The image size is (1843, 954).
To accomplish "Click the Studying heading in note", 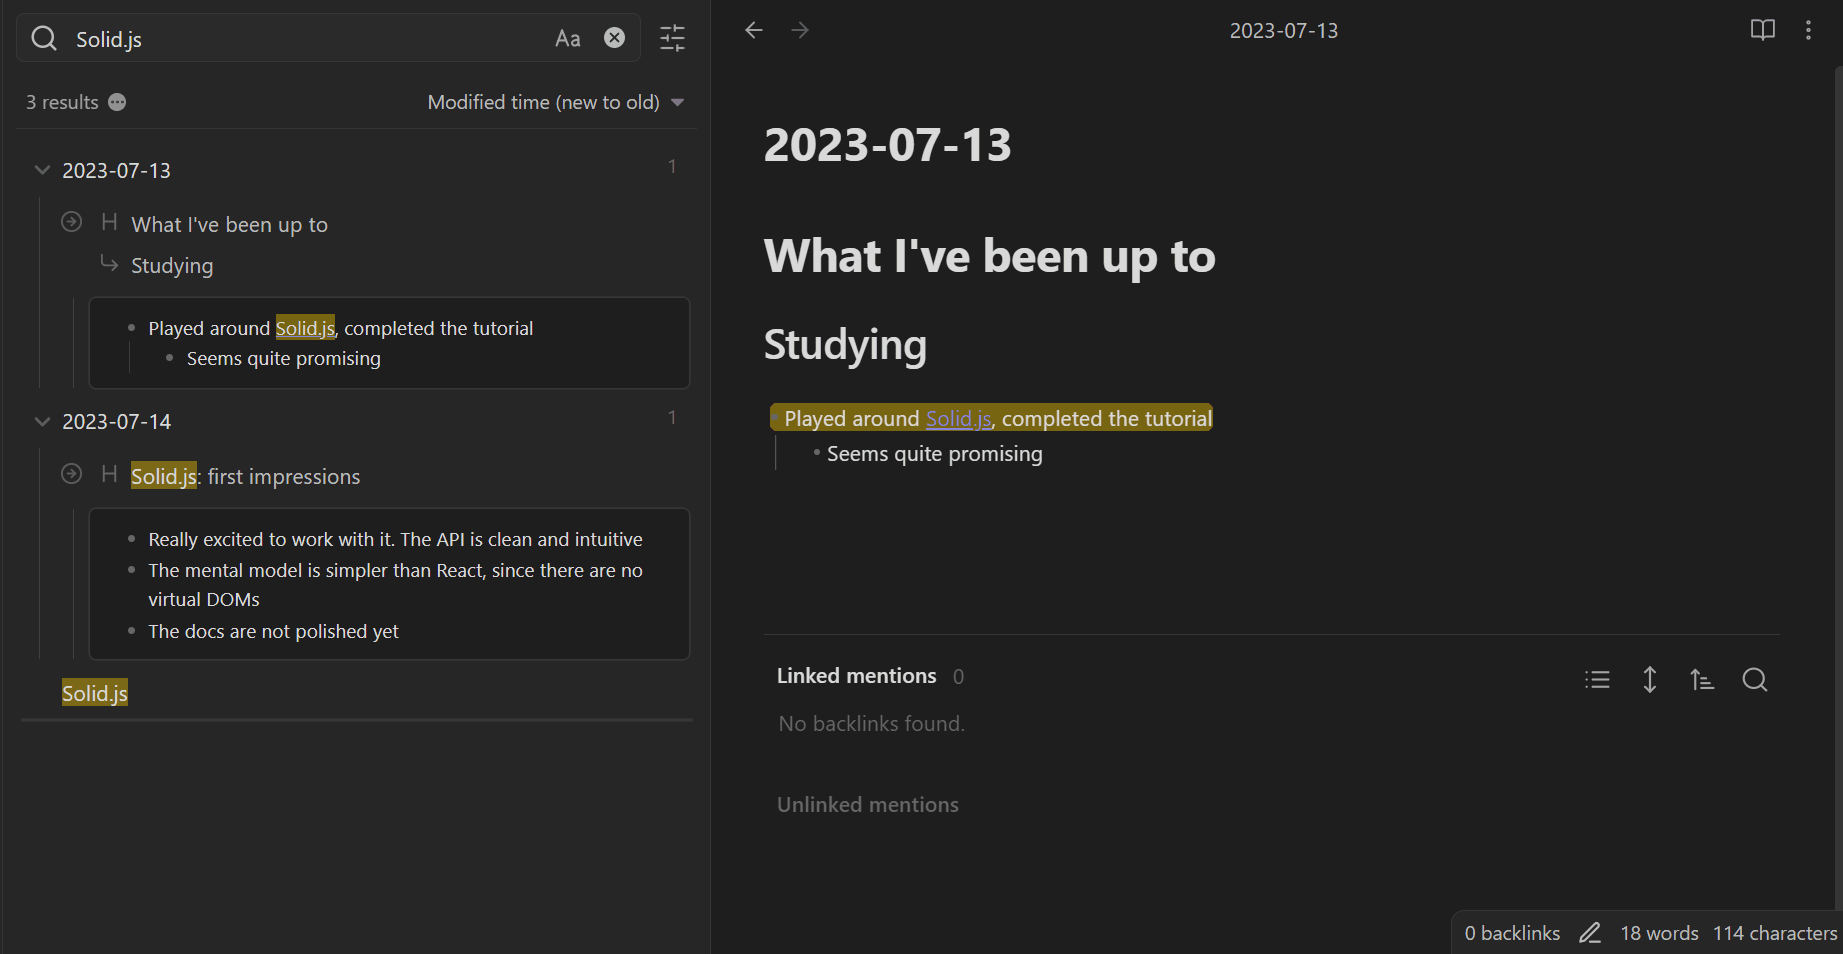I will [846, 345].
